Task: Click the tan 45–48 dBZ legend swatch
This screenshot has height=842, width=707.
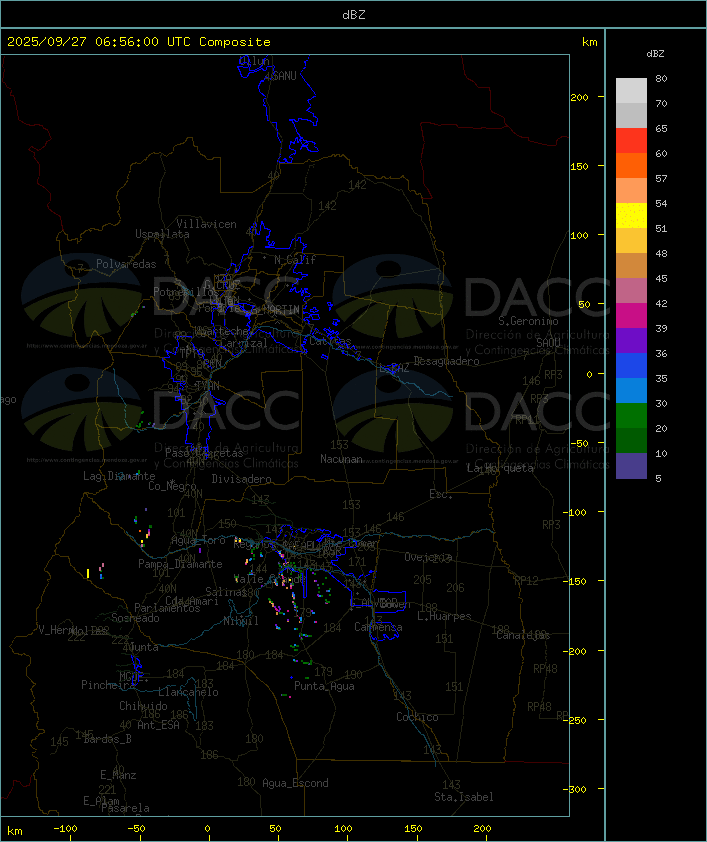Action: (631, 265)
